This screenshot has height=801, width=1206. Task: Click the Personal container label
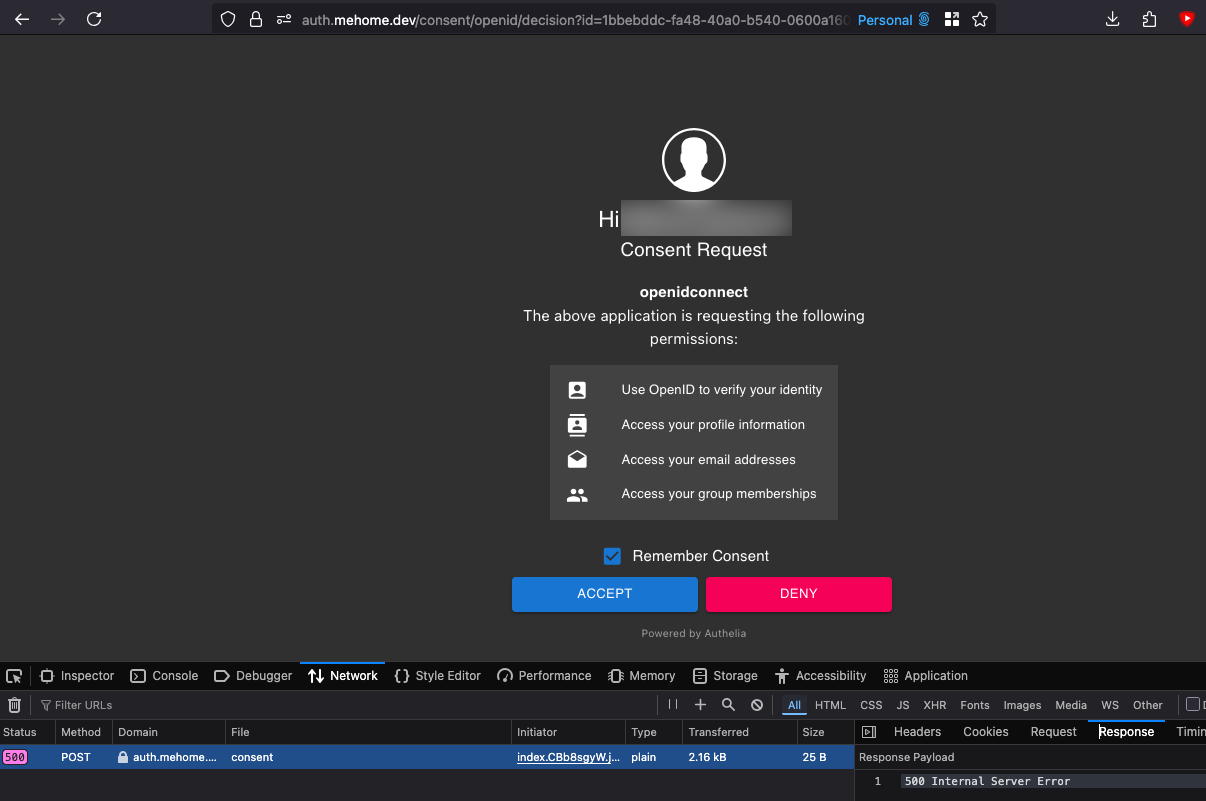click(x=885, y=20)
